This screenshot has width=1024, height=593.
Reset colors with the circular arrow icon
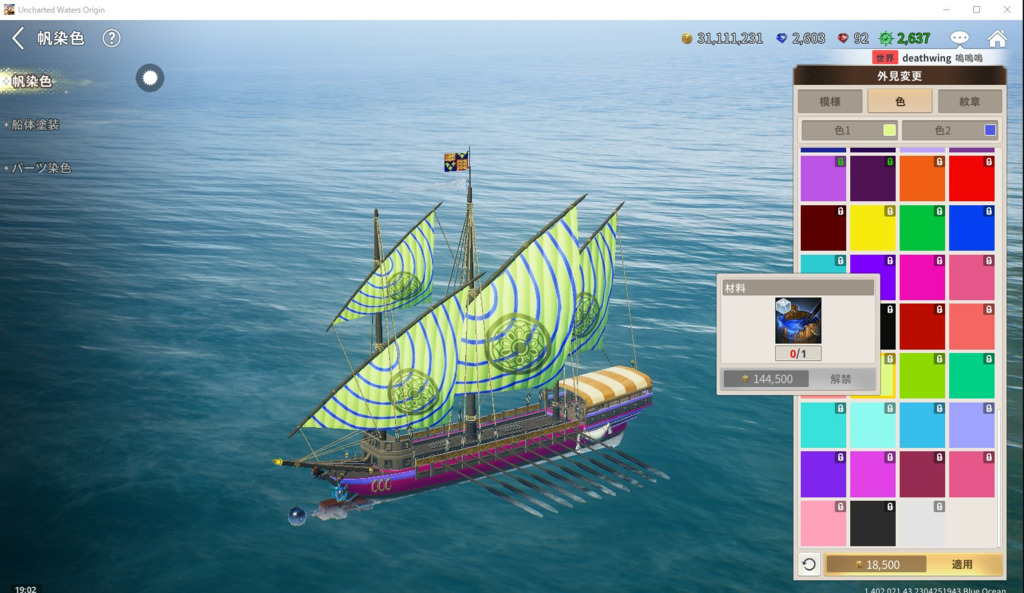point(809,564)
